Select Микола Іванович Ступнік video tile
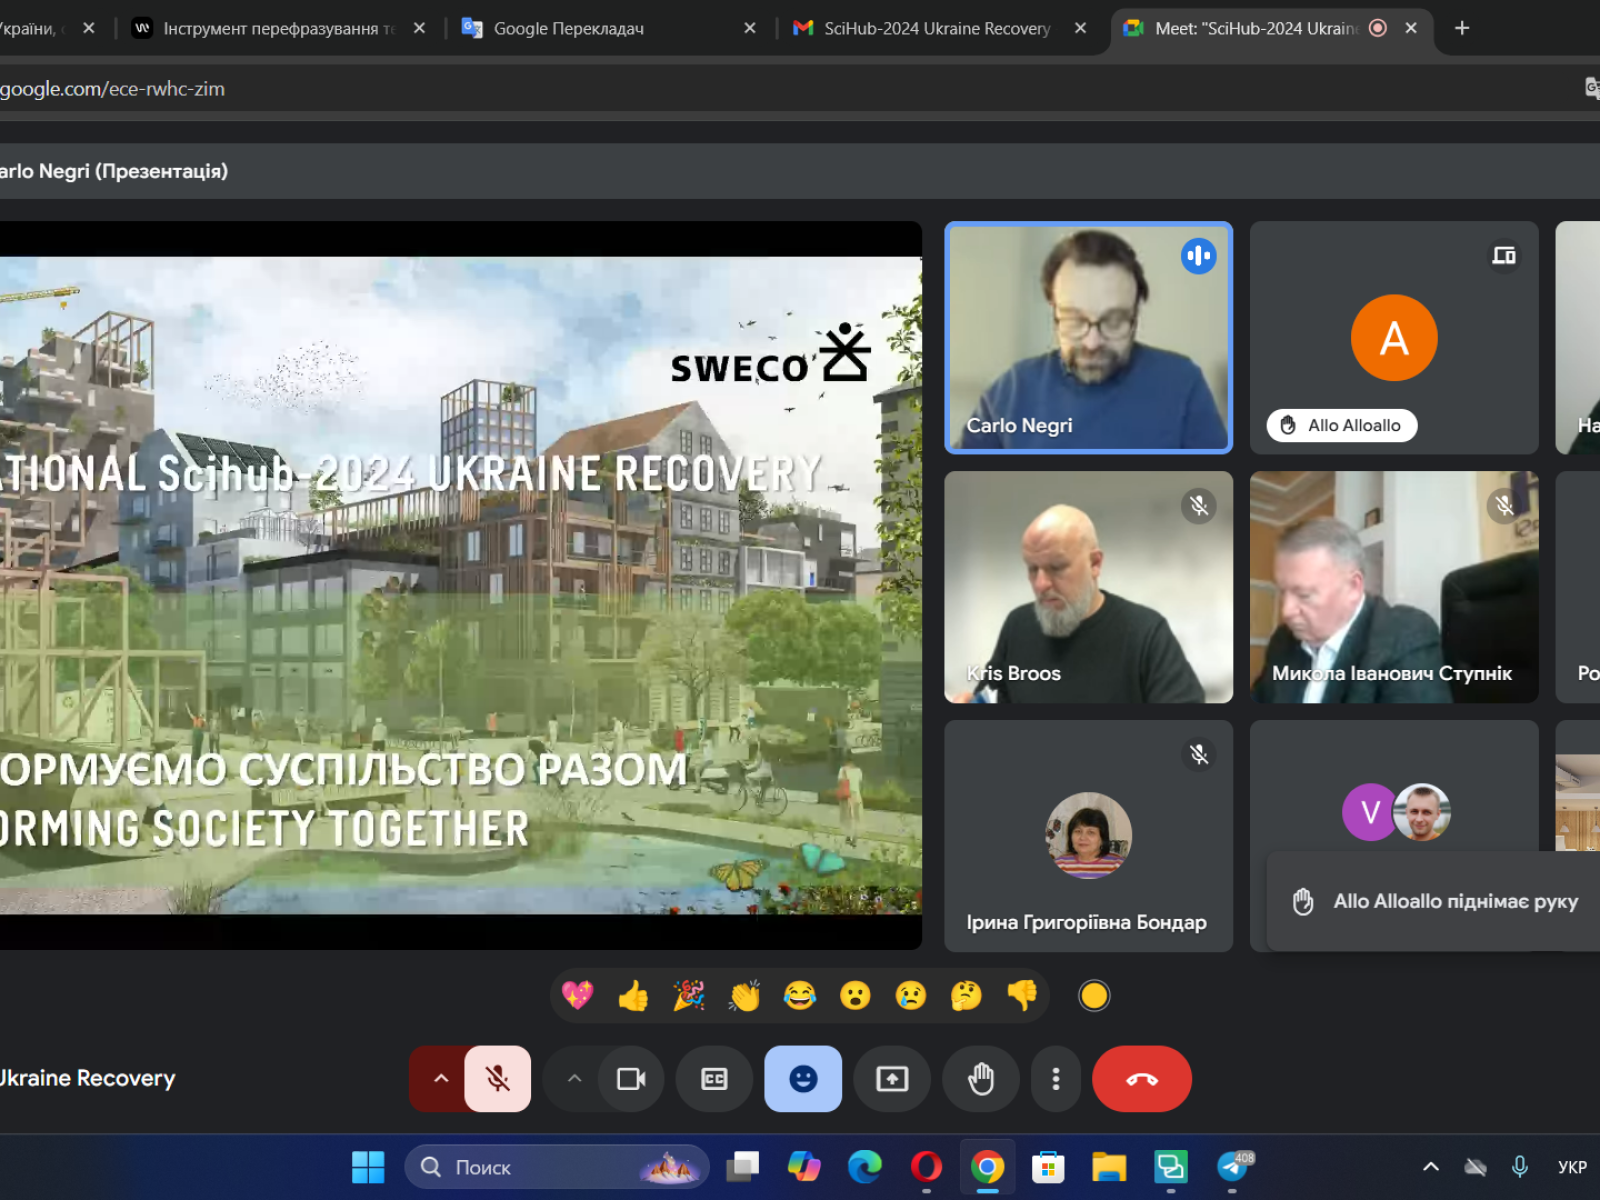Viewport: 1600px width, 1200px height. tap(1394, 587)
